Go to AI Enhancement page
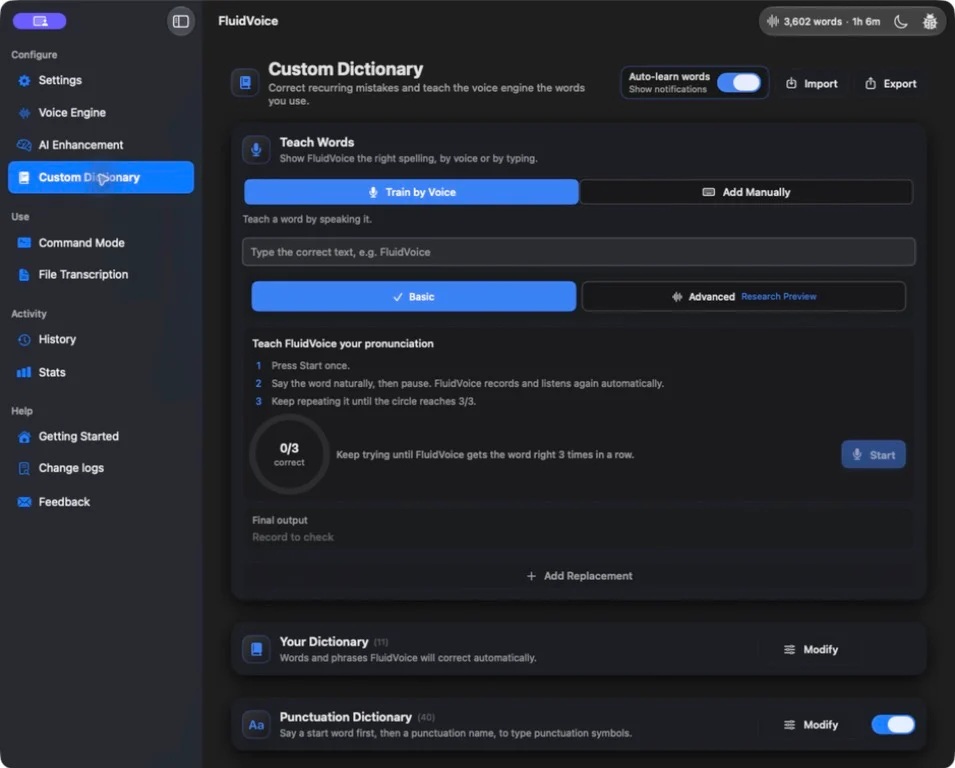 pyautogui.click(x=101, y=145)
